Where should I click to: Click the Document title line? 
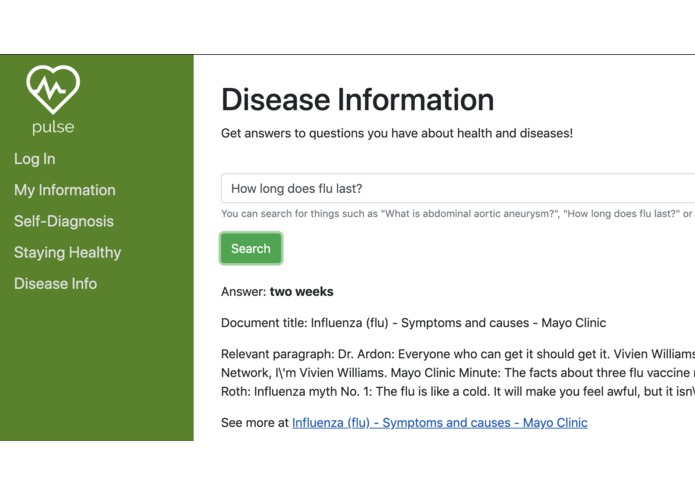[x=414, y=323]
